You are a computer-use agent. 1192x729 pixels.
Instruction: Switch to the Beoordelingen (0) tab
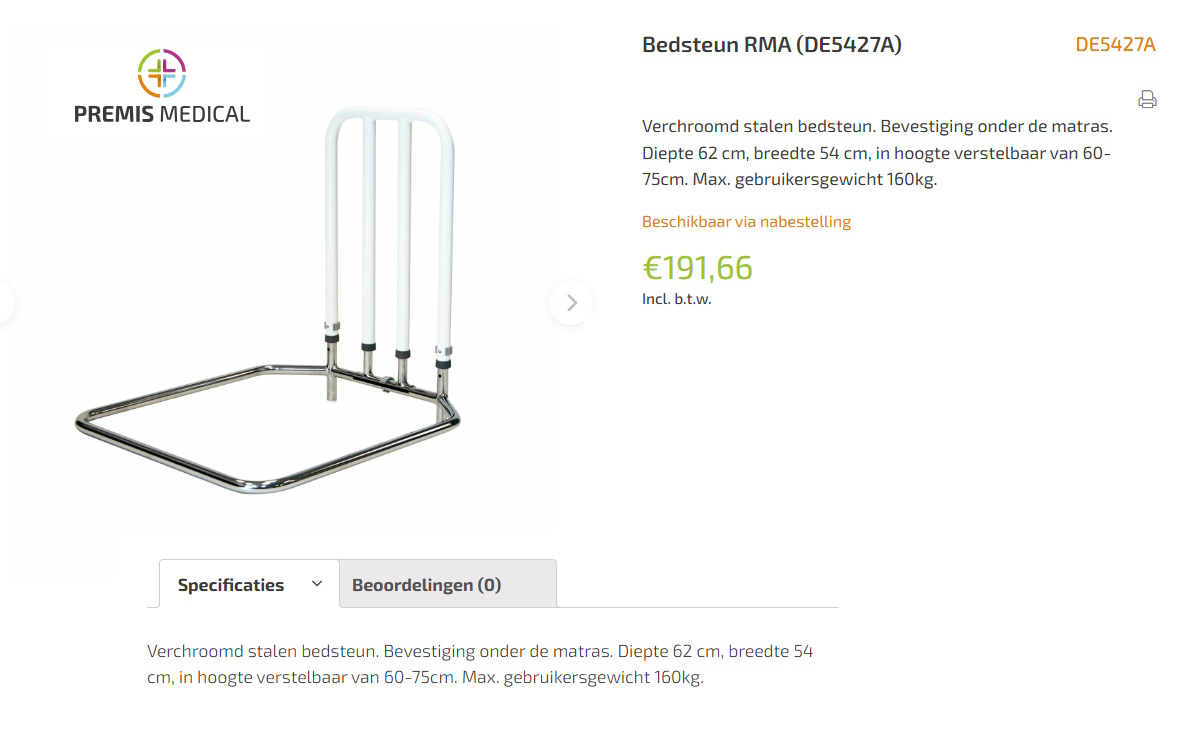(426, 585)
